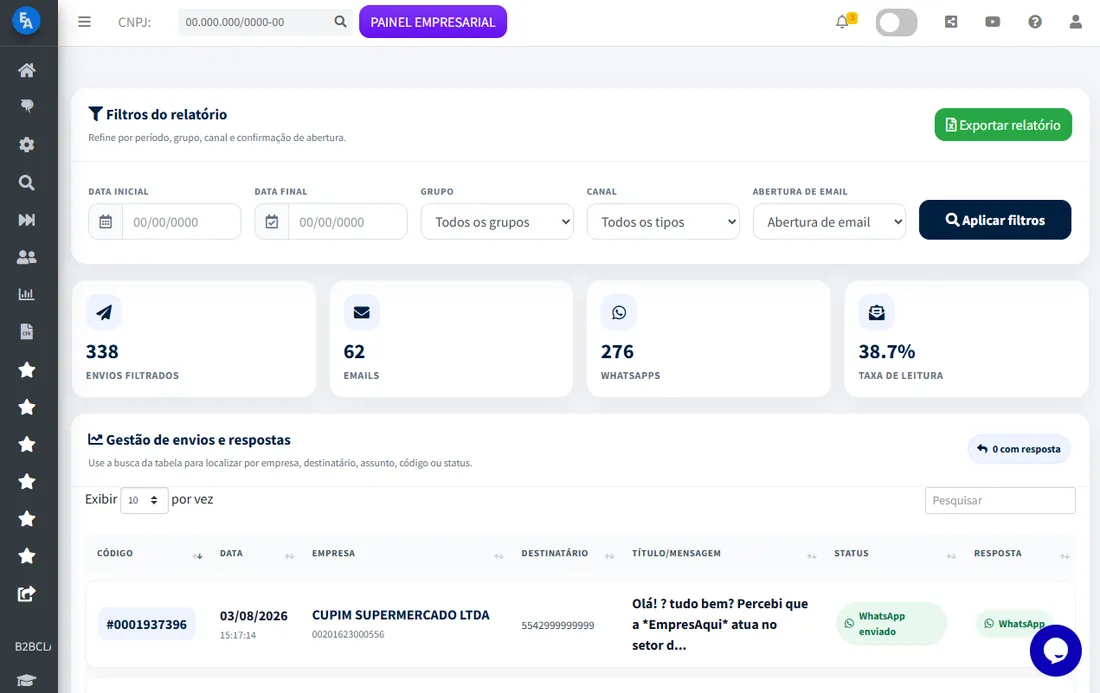Click the share icon in top bar
This screenshot has height=693, width=1100.
click(x=951, y=22)
